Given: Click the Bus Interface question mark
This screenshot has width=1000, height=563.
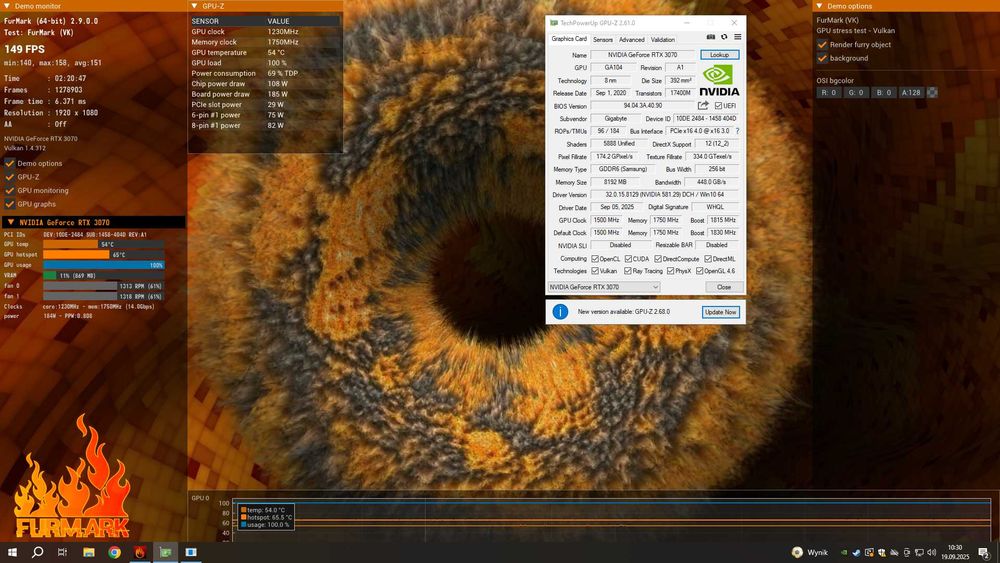Looking at the screenshot, I should click(737, 131).
